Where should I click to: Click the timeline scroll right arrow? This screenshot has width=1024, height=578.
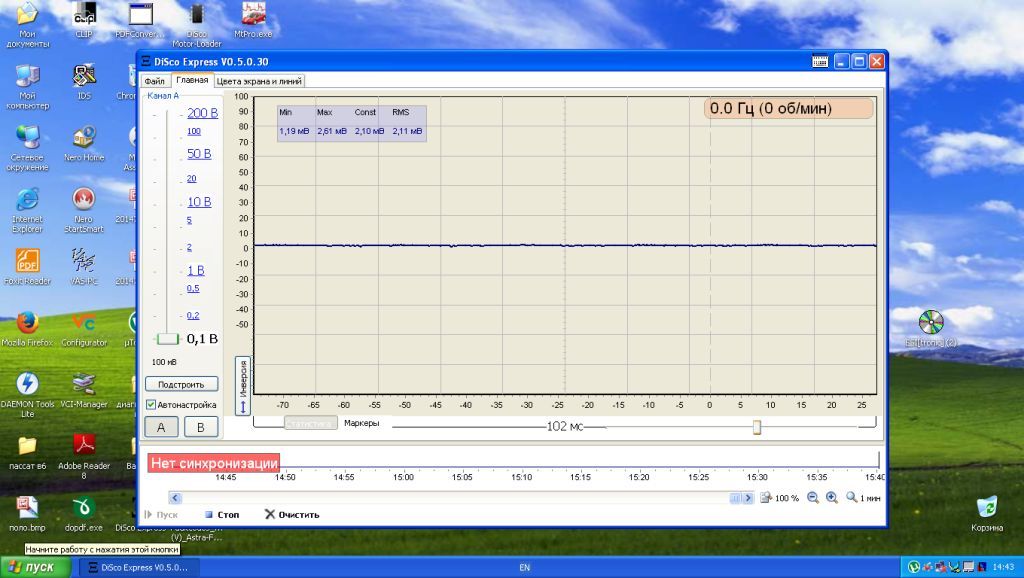tap(748, 498)
